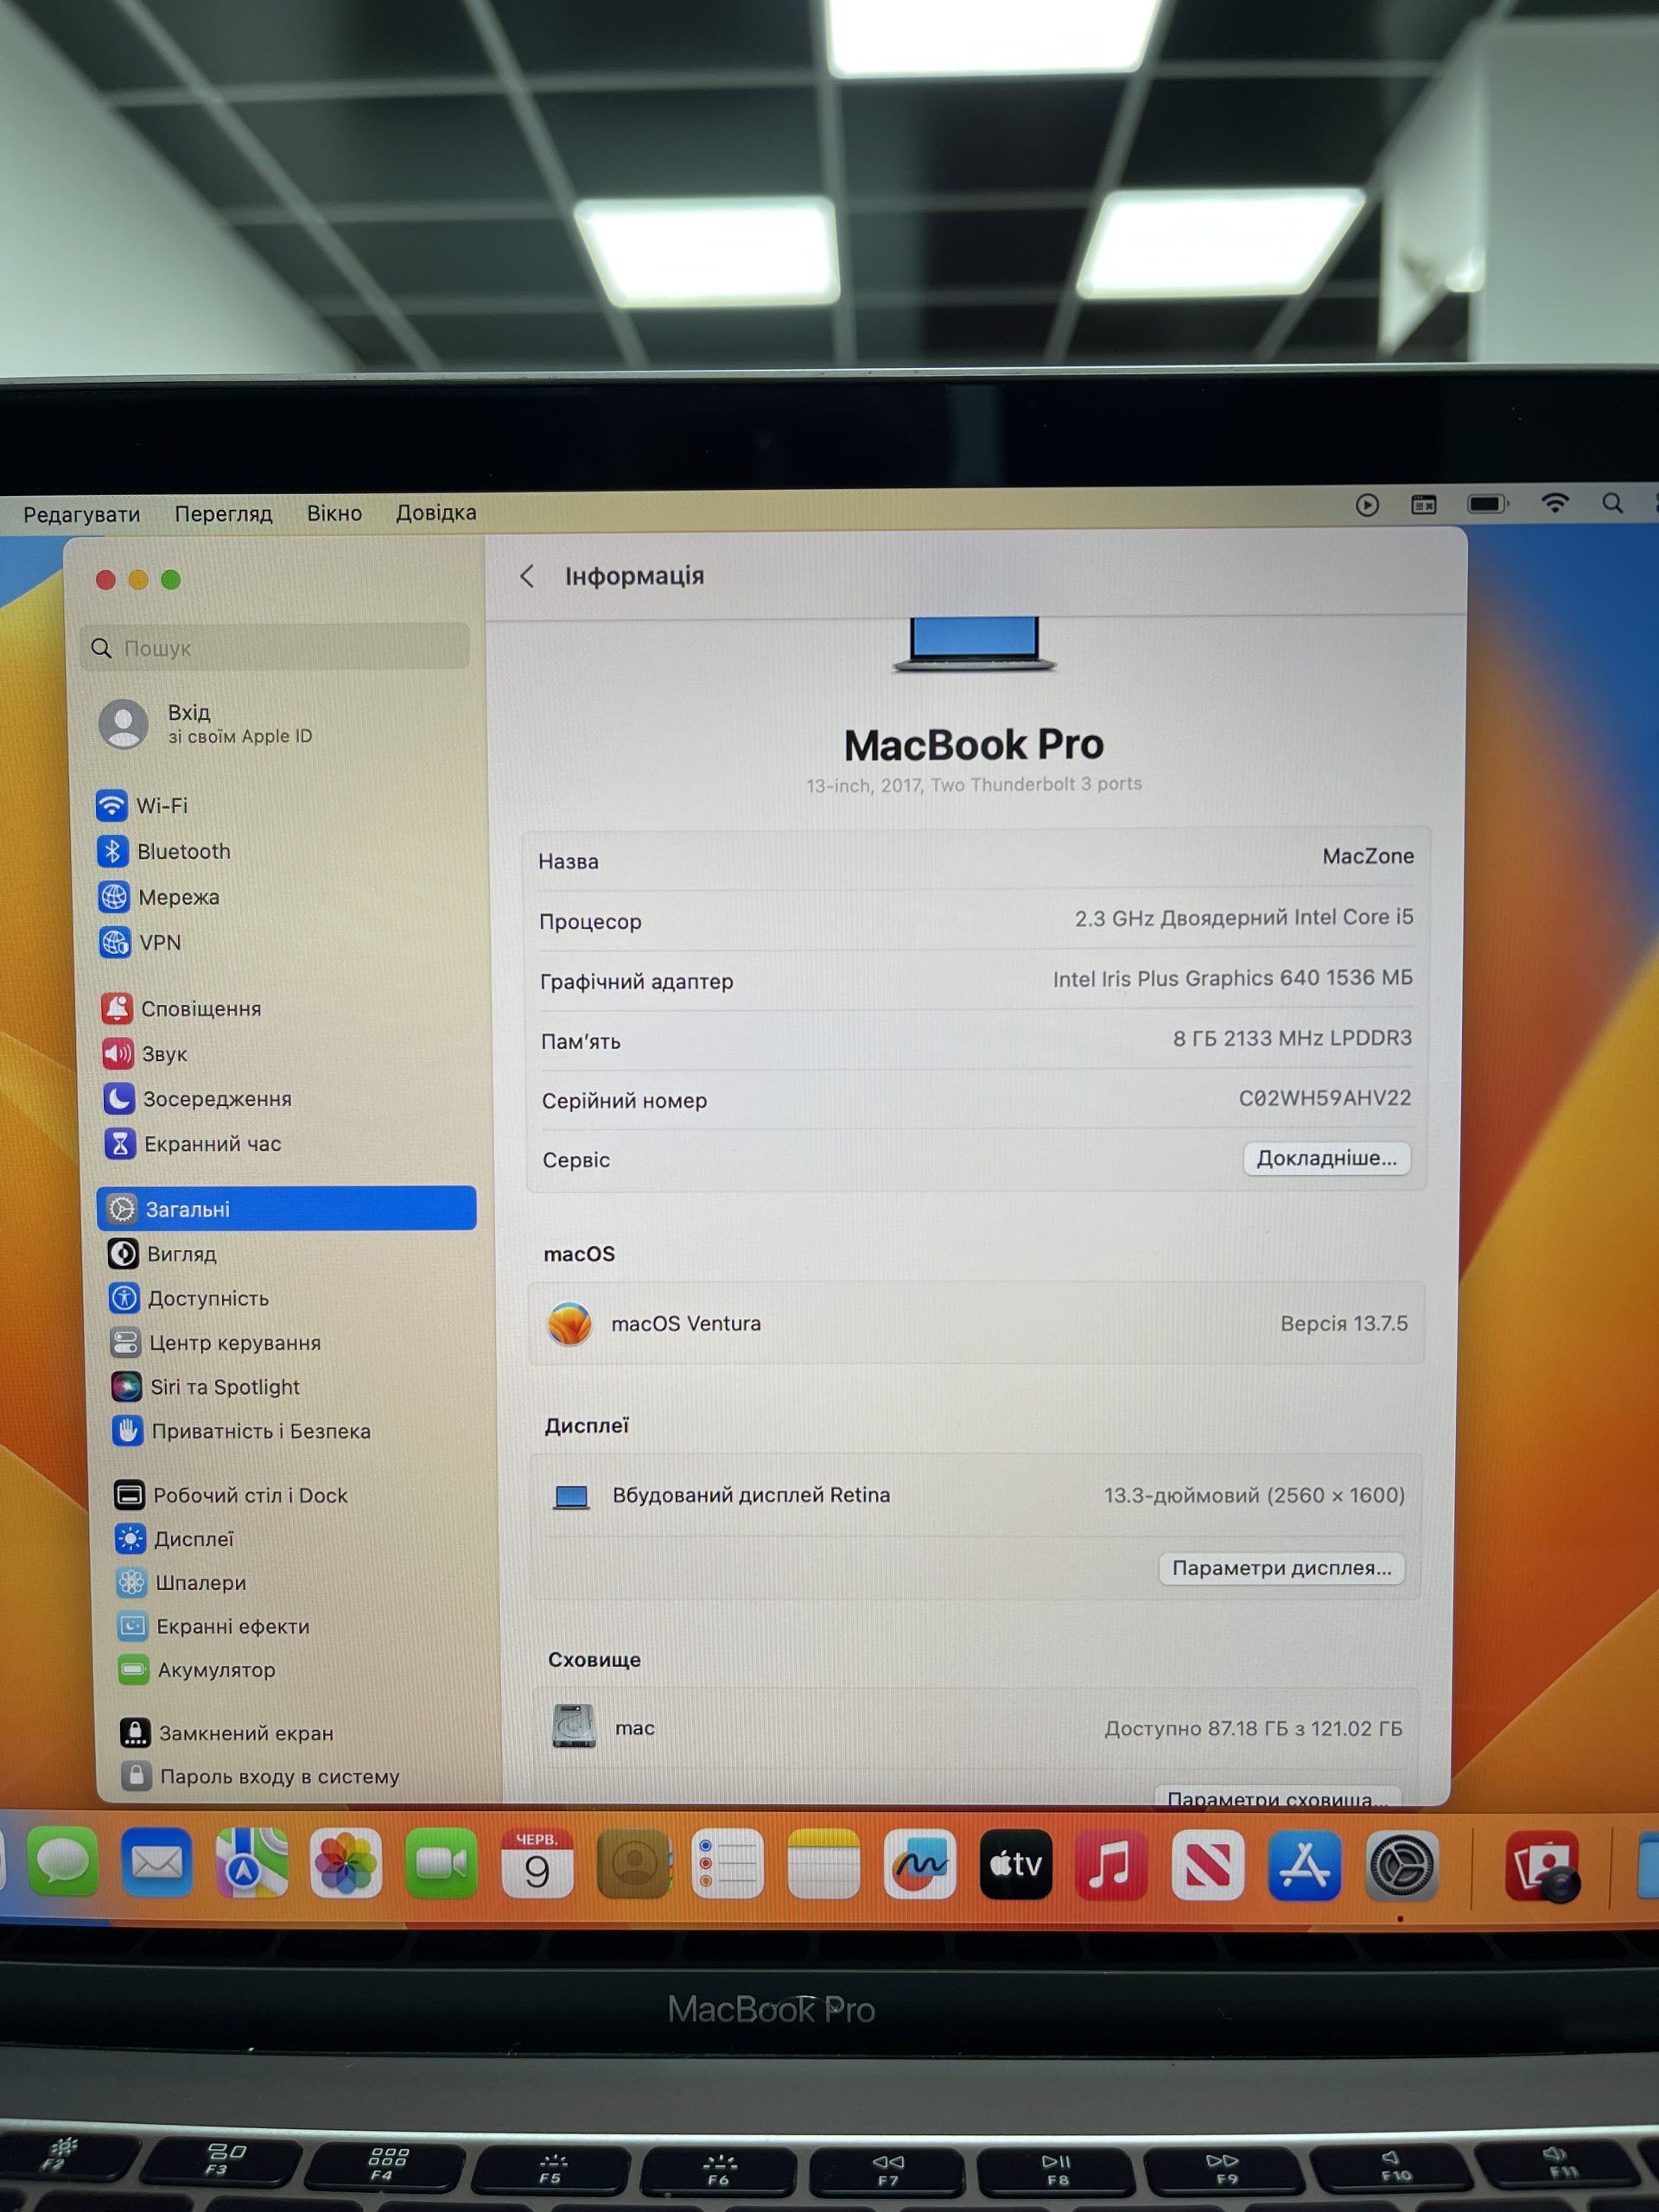Open VPN settings in sidebar
Viewport: 1659px width, 2212px height.
(140, 942)
